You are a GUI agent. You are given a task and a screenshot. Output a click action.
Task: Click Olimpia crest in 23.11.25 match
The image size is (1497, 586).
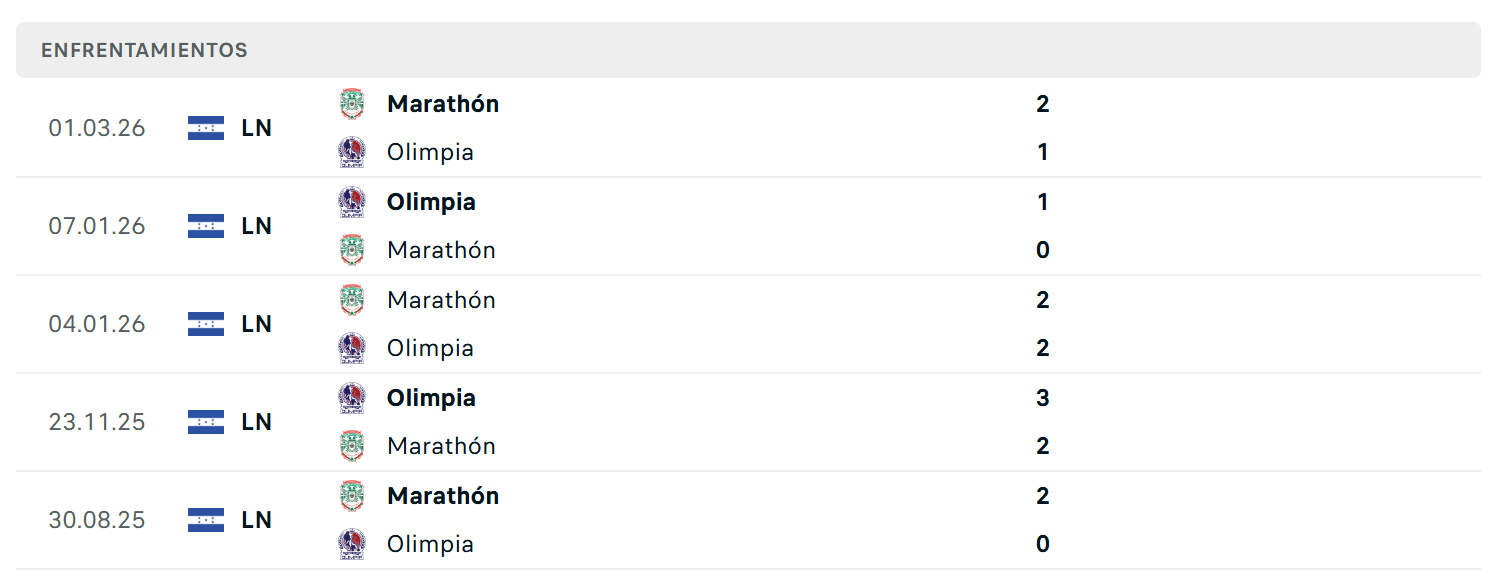[x=352, y=398]
